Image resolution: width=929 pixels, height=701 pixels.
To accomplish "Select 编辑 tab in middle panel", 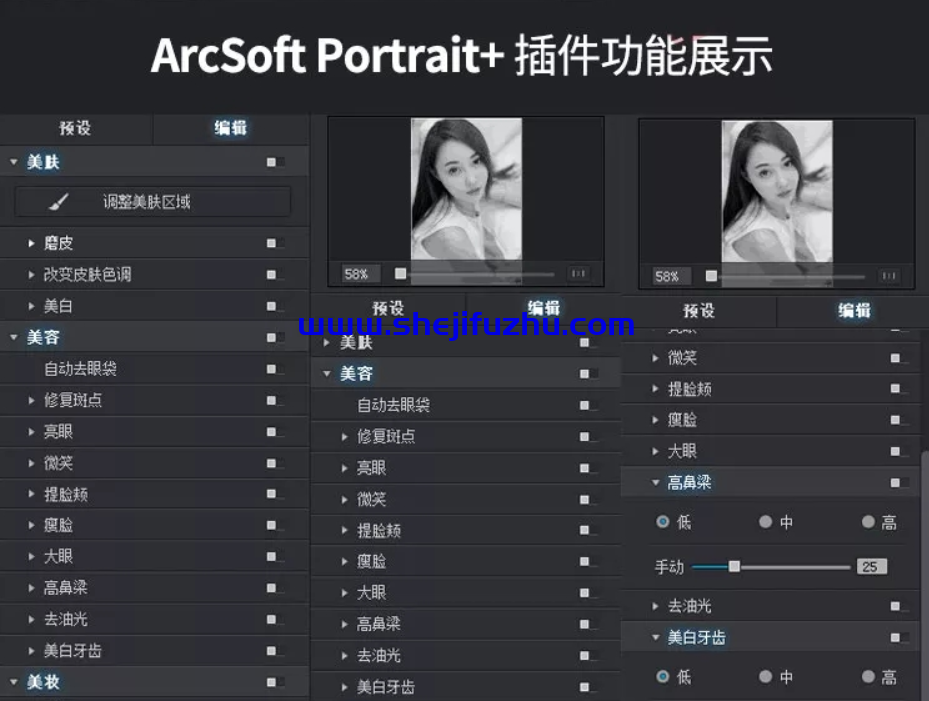I will 544,308.
